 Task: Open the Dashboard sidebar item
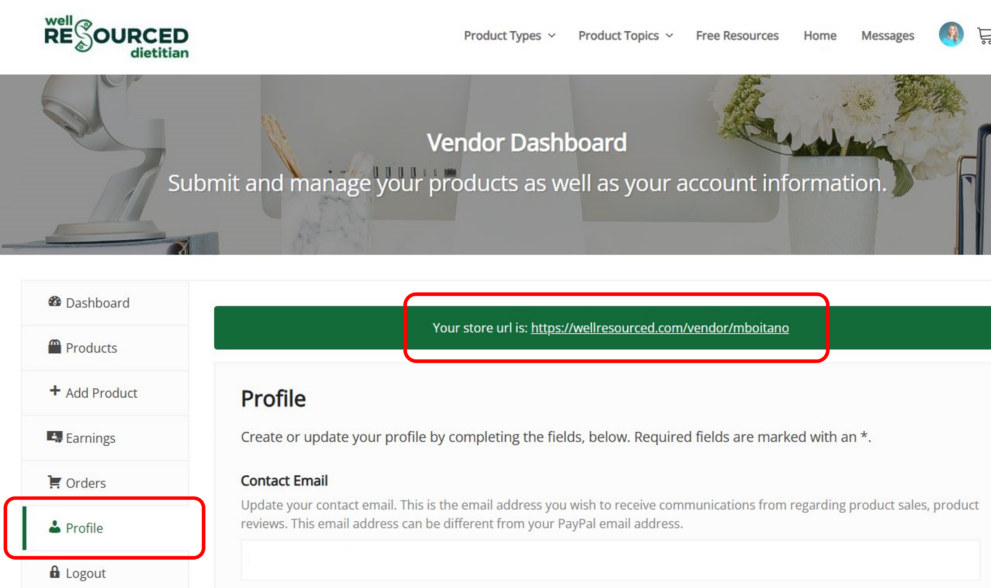(105, 303)
